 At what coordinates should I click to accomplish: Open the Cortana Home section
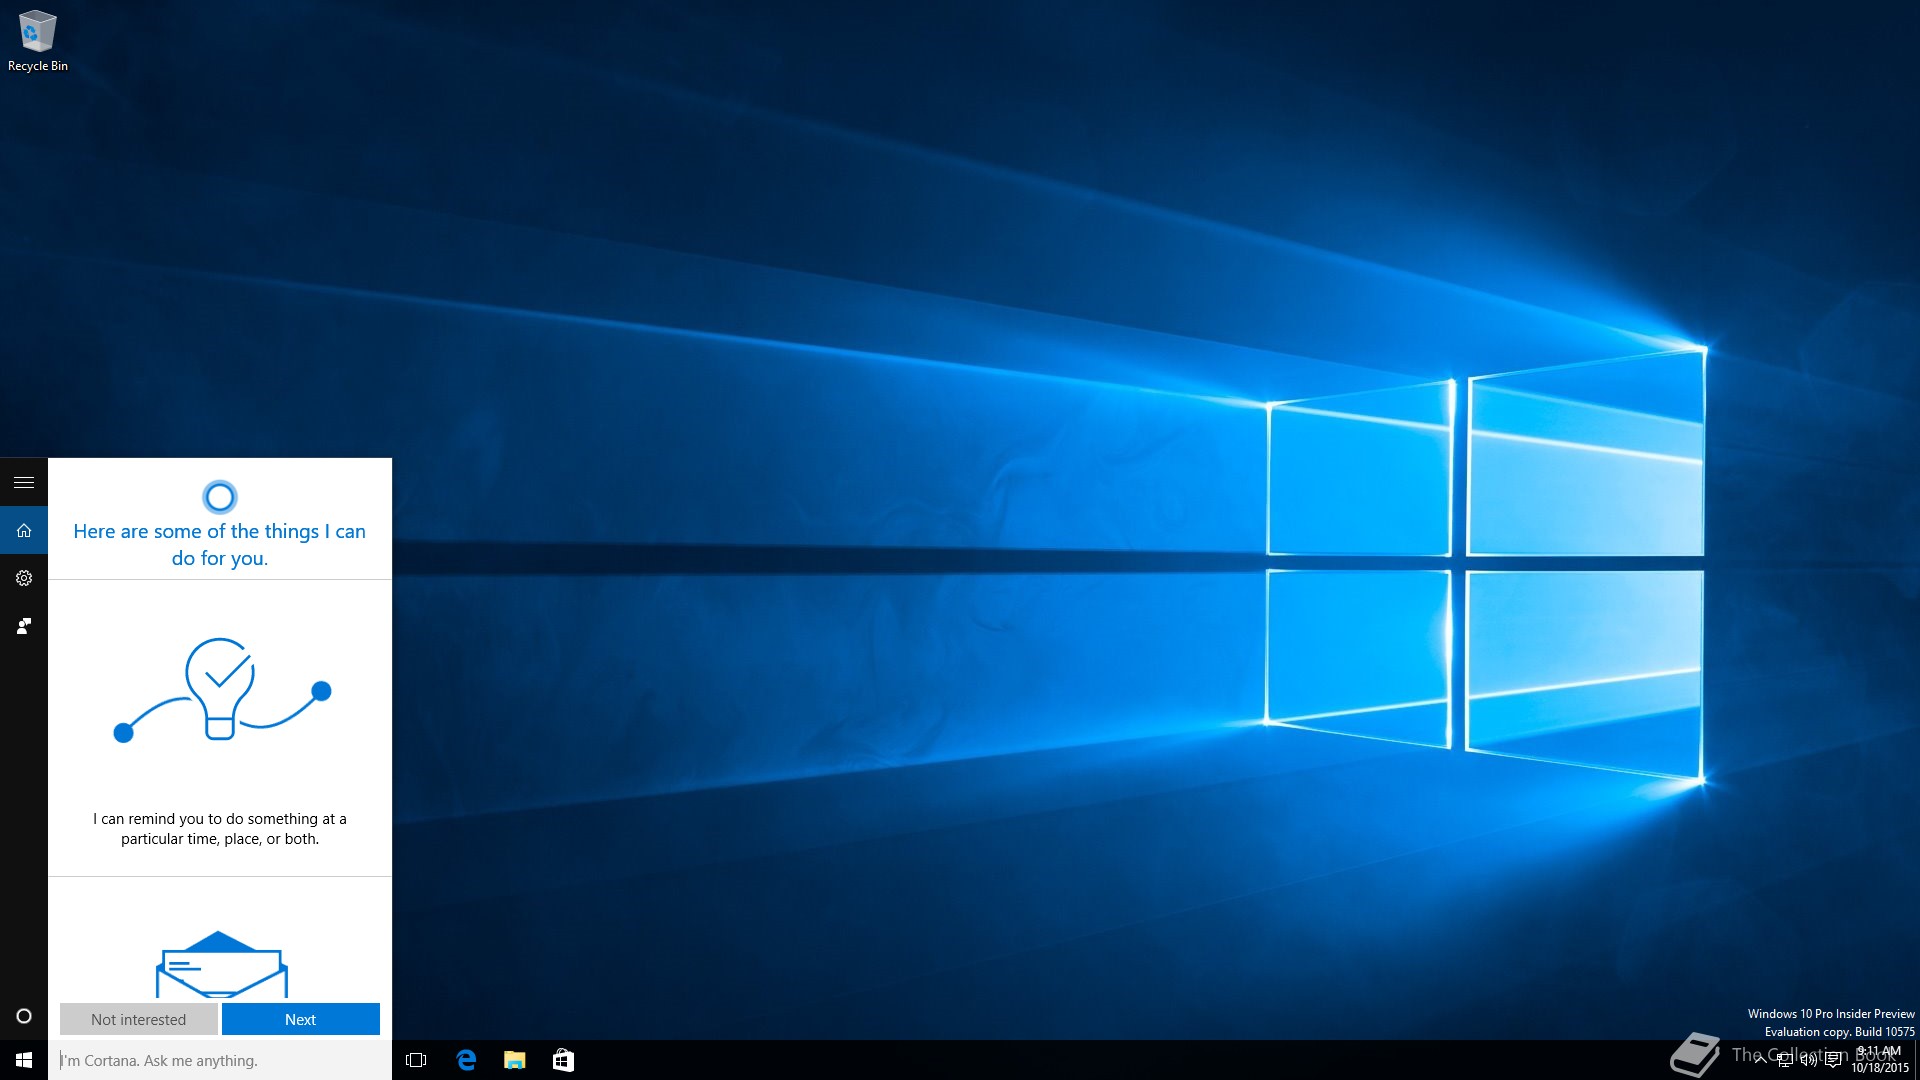tap(24, 531)
